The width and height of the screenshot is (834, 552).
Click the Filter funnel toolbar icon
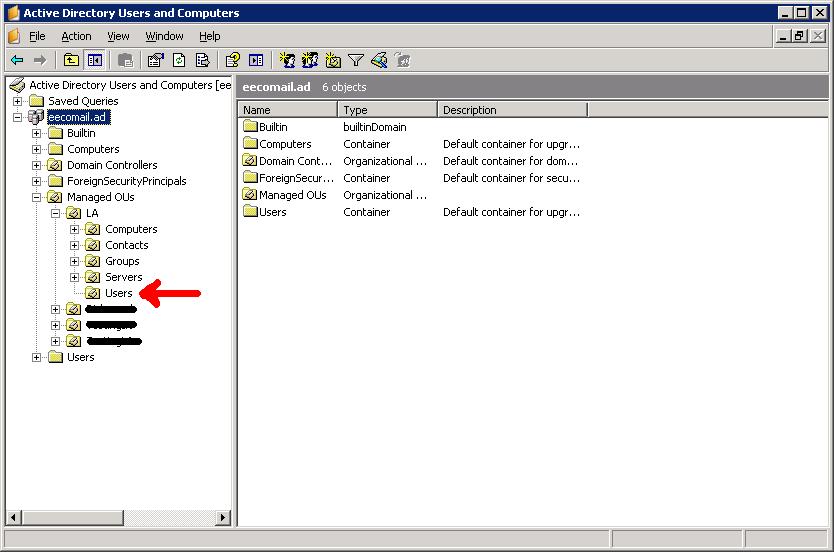pos(356,61)
